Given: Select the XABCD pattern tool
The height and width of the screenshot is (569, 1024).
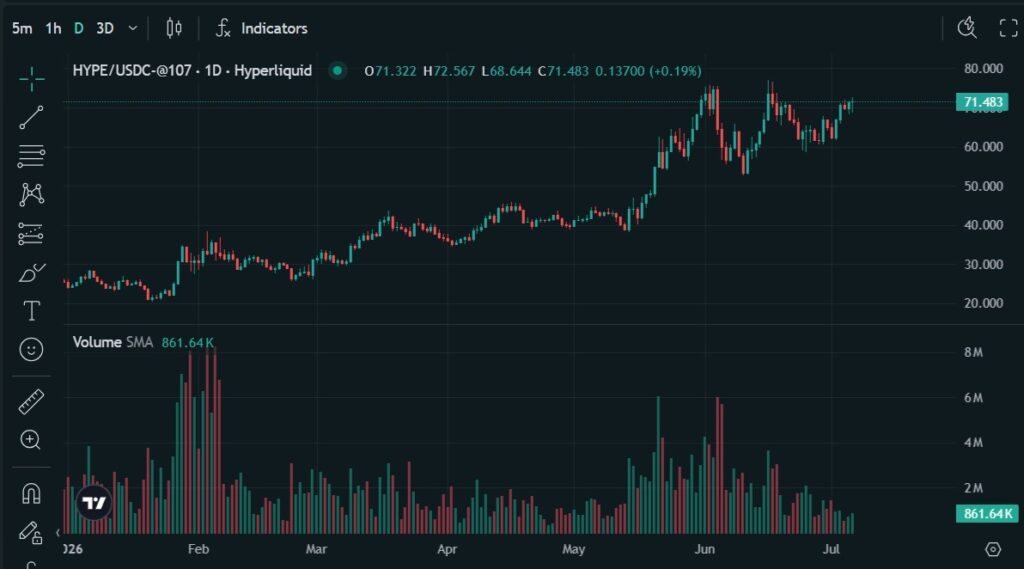Looking at the screenshot, I should point(31,195).
